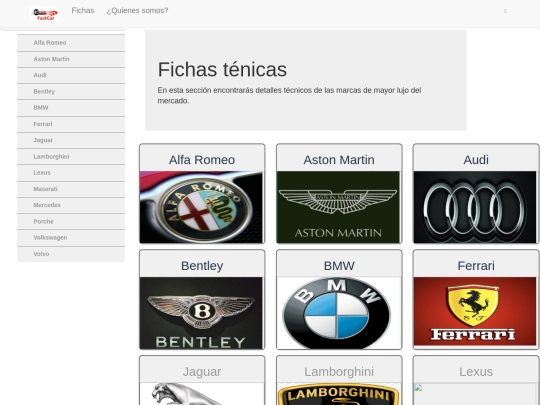Select Aston Martin in the sidebar list
The image size is (540, 405).
pos(71,59)
